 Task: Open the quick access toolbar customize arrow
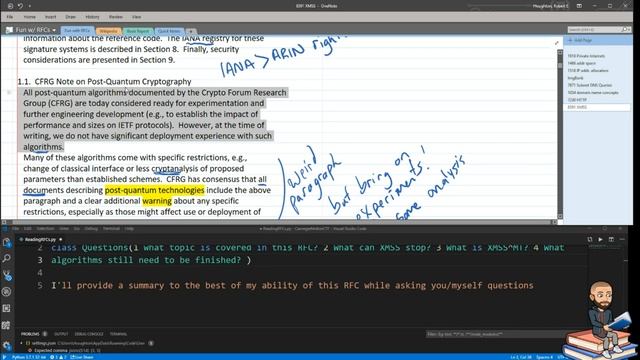pos(29,6)
